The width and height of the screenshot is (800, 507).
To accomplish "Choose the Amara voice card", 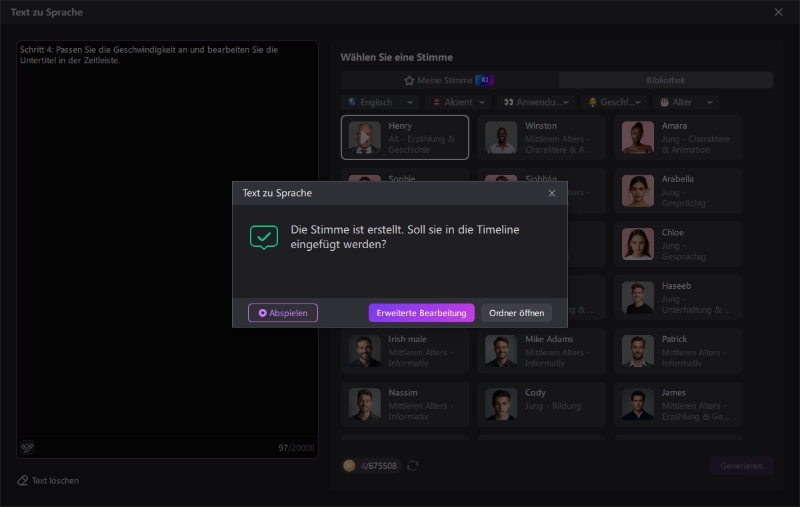I will tap(680, 137).
